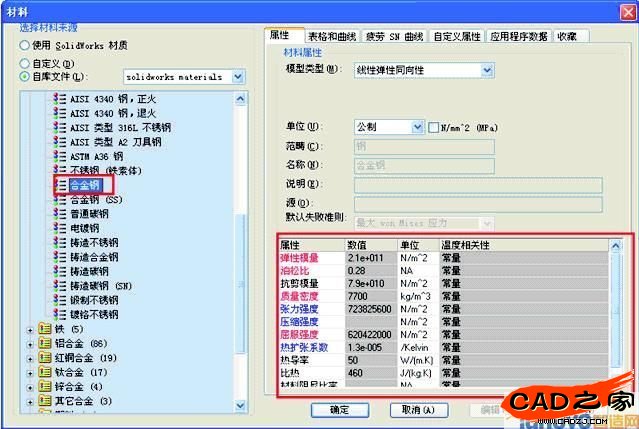This screenshot has height=429, width=639.
Task: Pick the 电镀钢 material icon
Action: click(61, 227)
